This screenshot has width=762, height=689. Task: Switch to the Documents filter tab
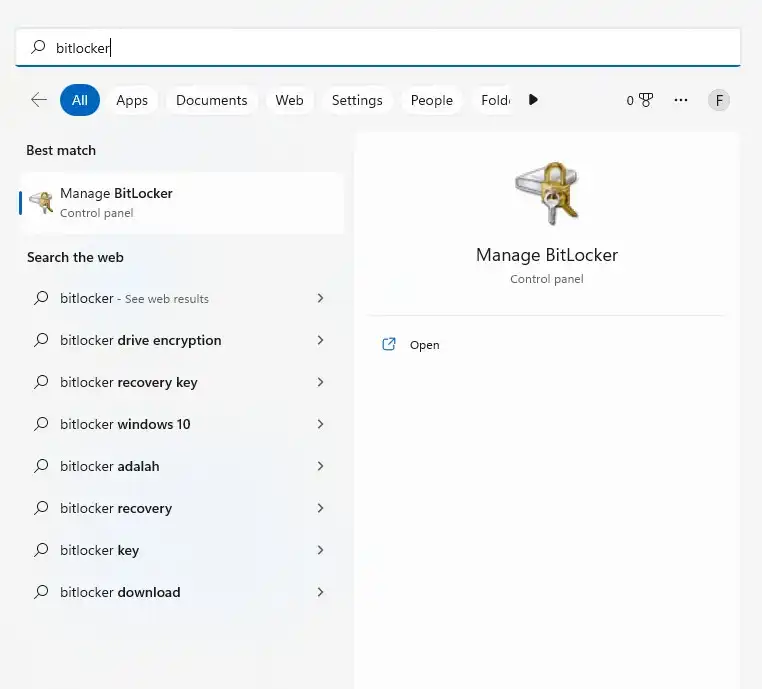[211, 100]
